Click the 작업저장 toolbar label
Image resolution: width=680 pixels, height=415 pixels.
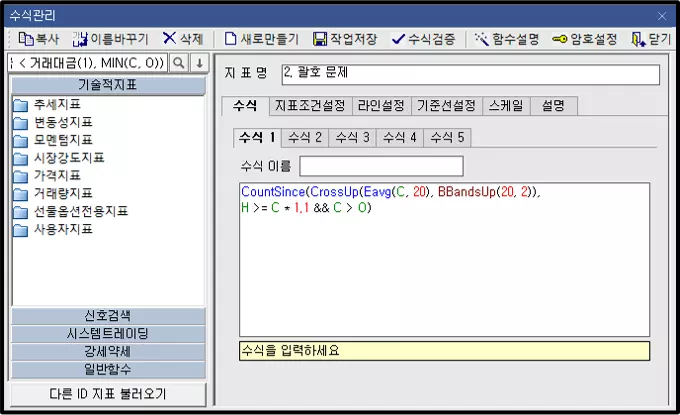click(x=353, y=39)
